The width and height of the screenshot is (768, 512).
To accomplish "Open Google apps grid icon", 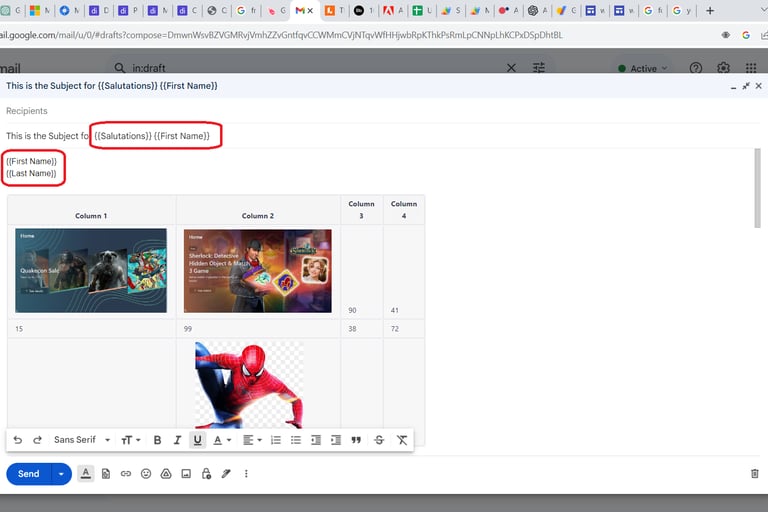I will click(x=751, y=68).
